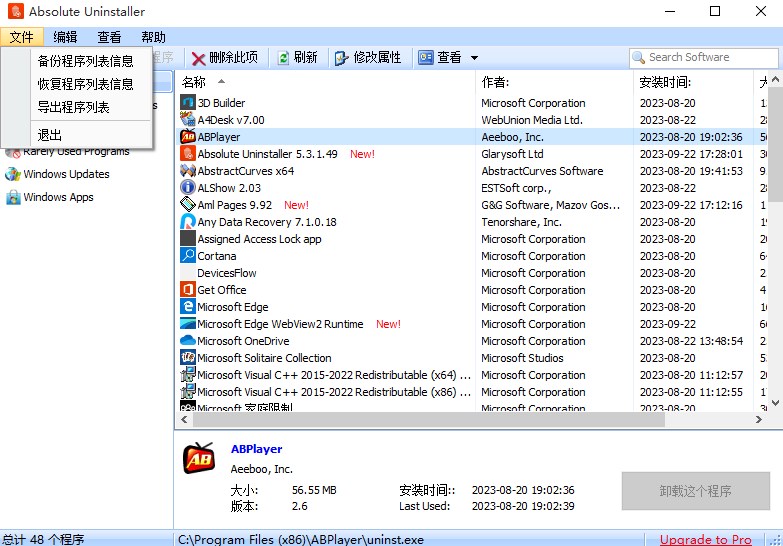
Task: Open the Edit menu
Action: 65,37
